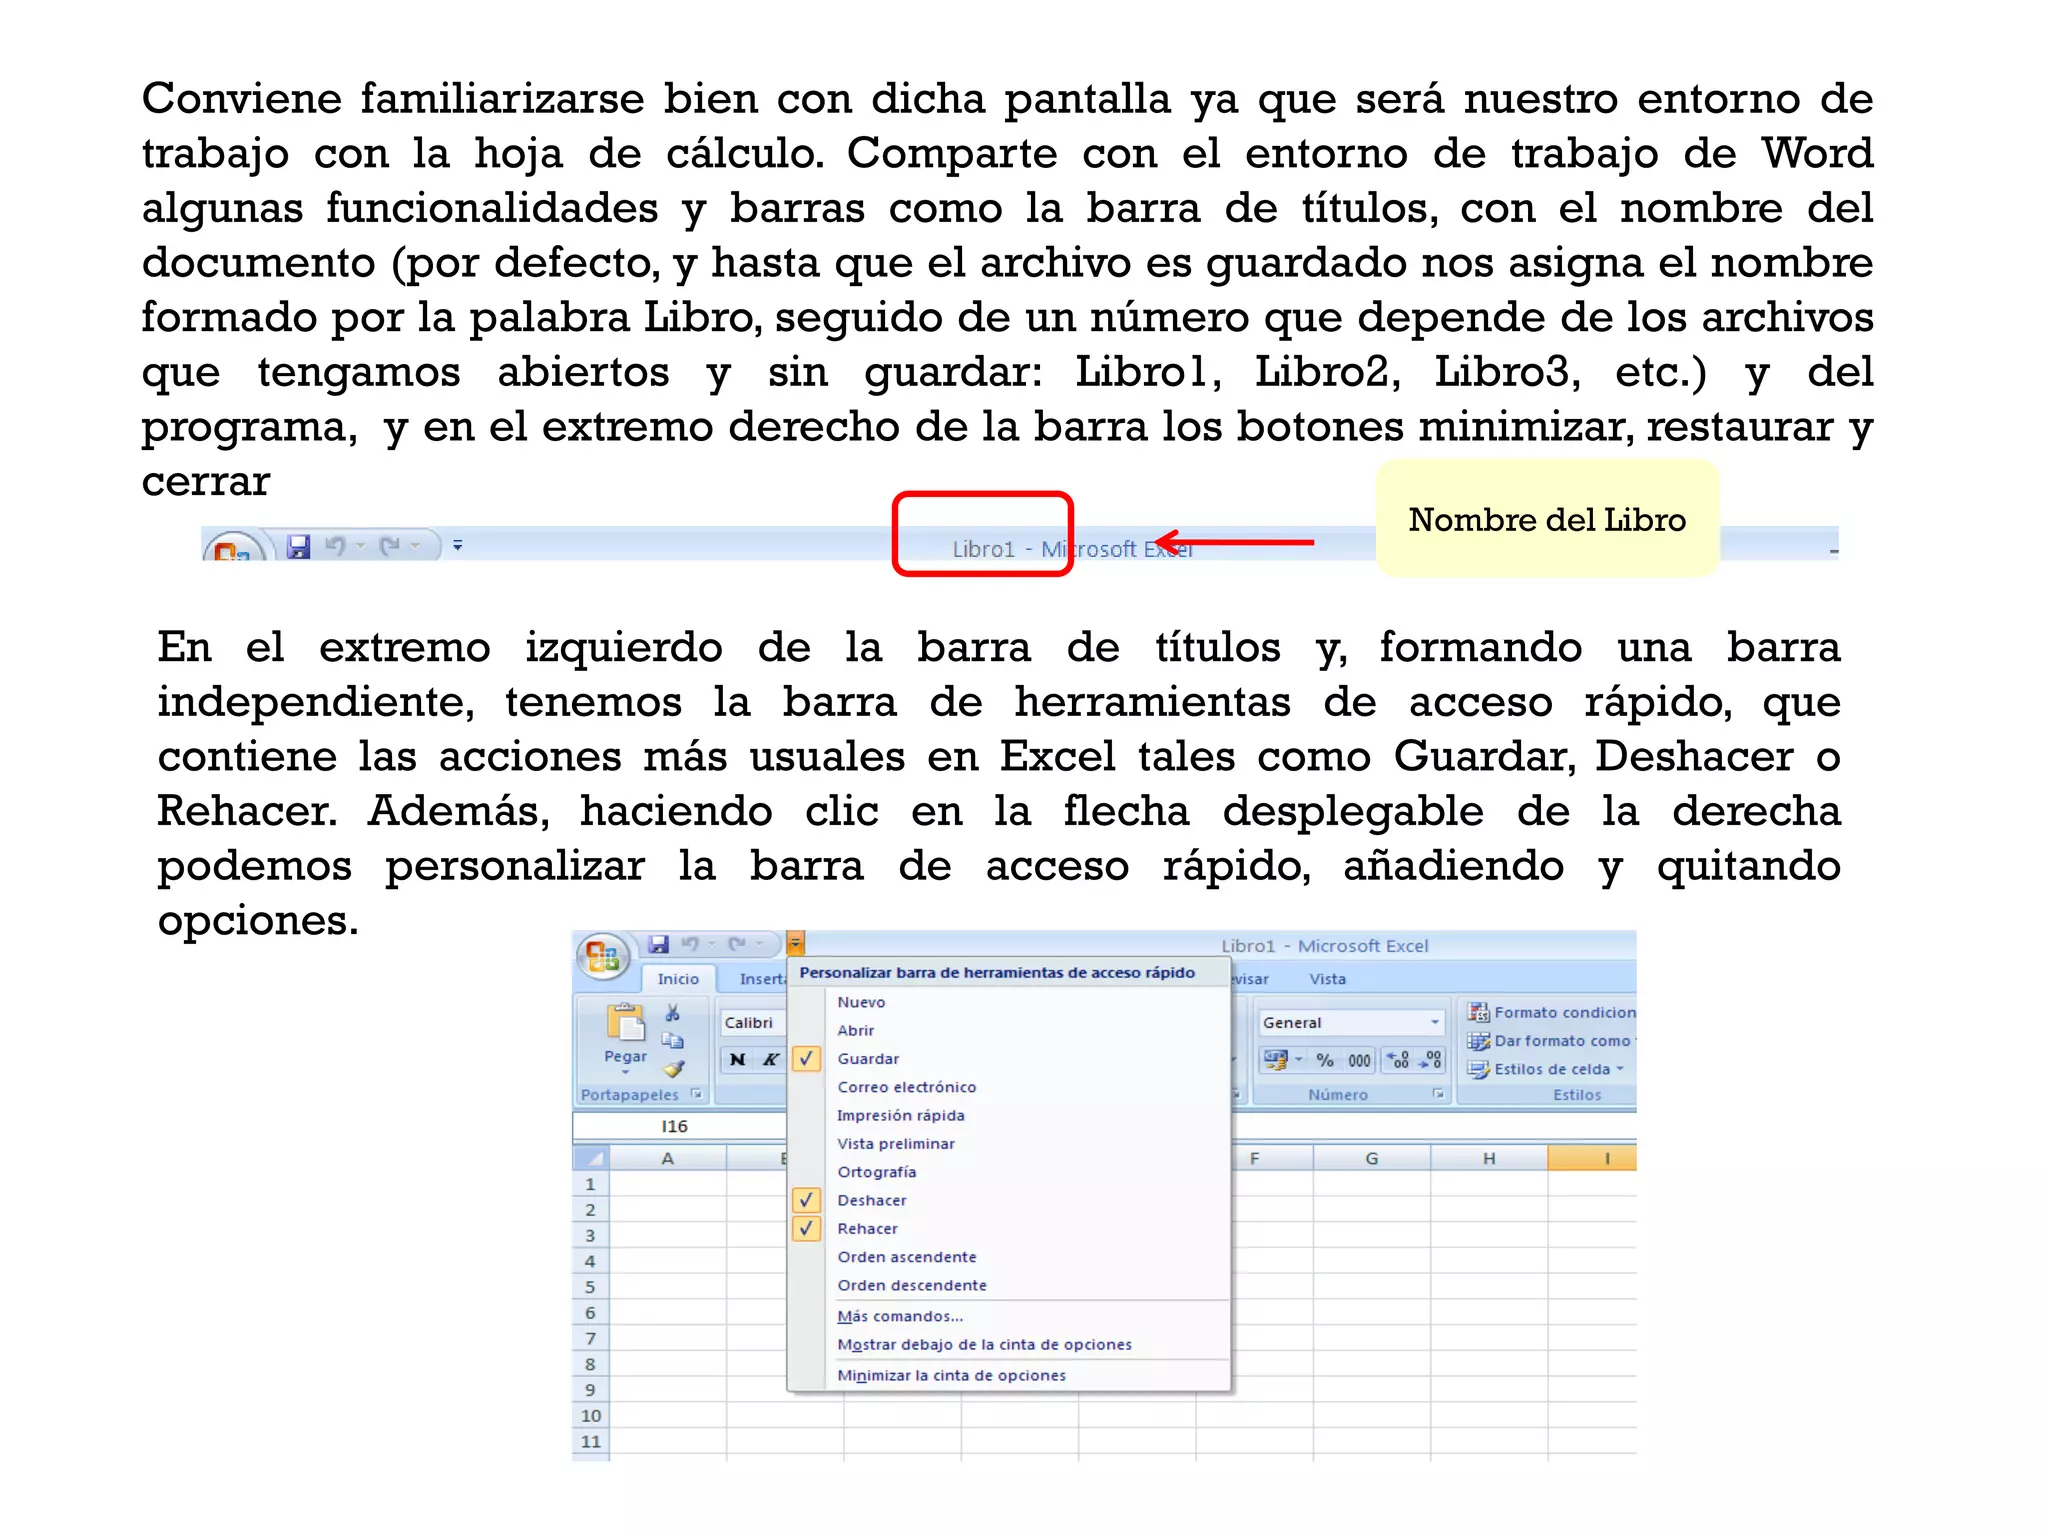Click the accounting number format coins icon

(x=1275, y=1059)
